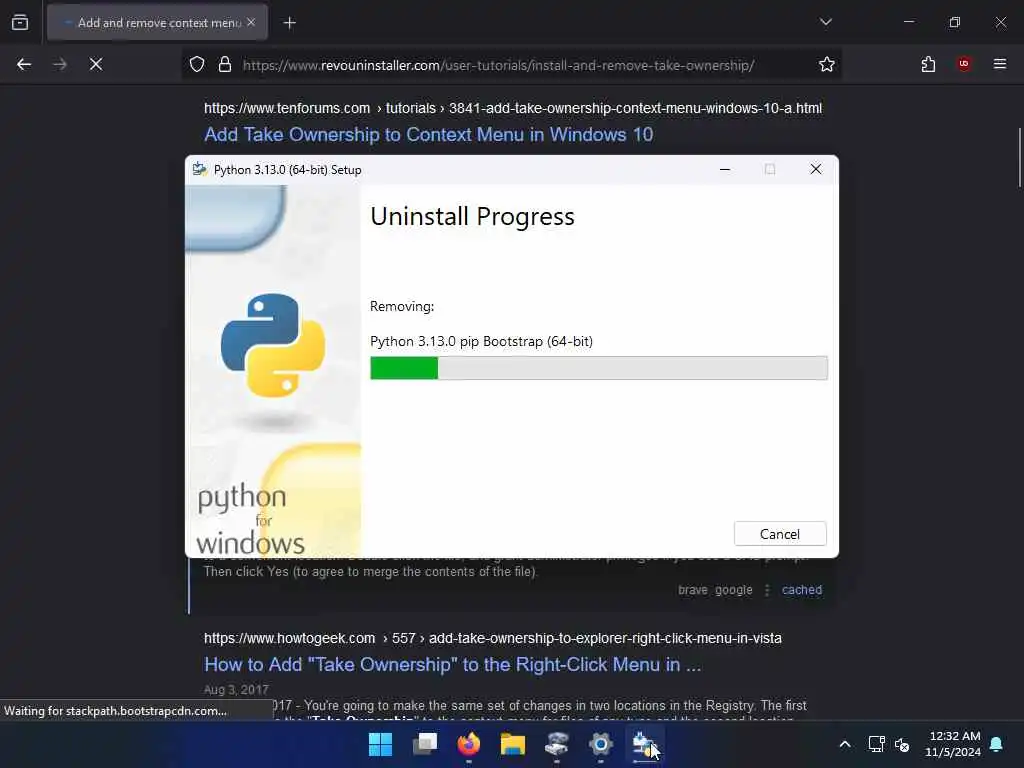Viewport: 1024px width, 768px height.
Task: Switch to Firefox on the taskbar
Action: point(468,744)
